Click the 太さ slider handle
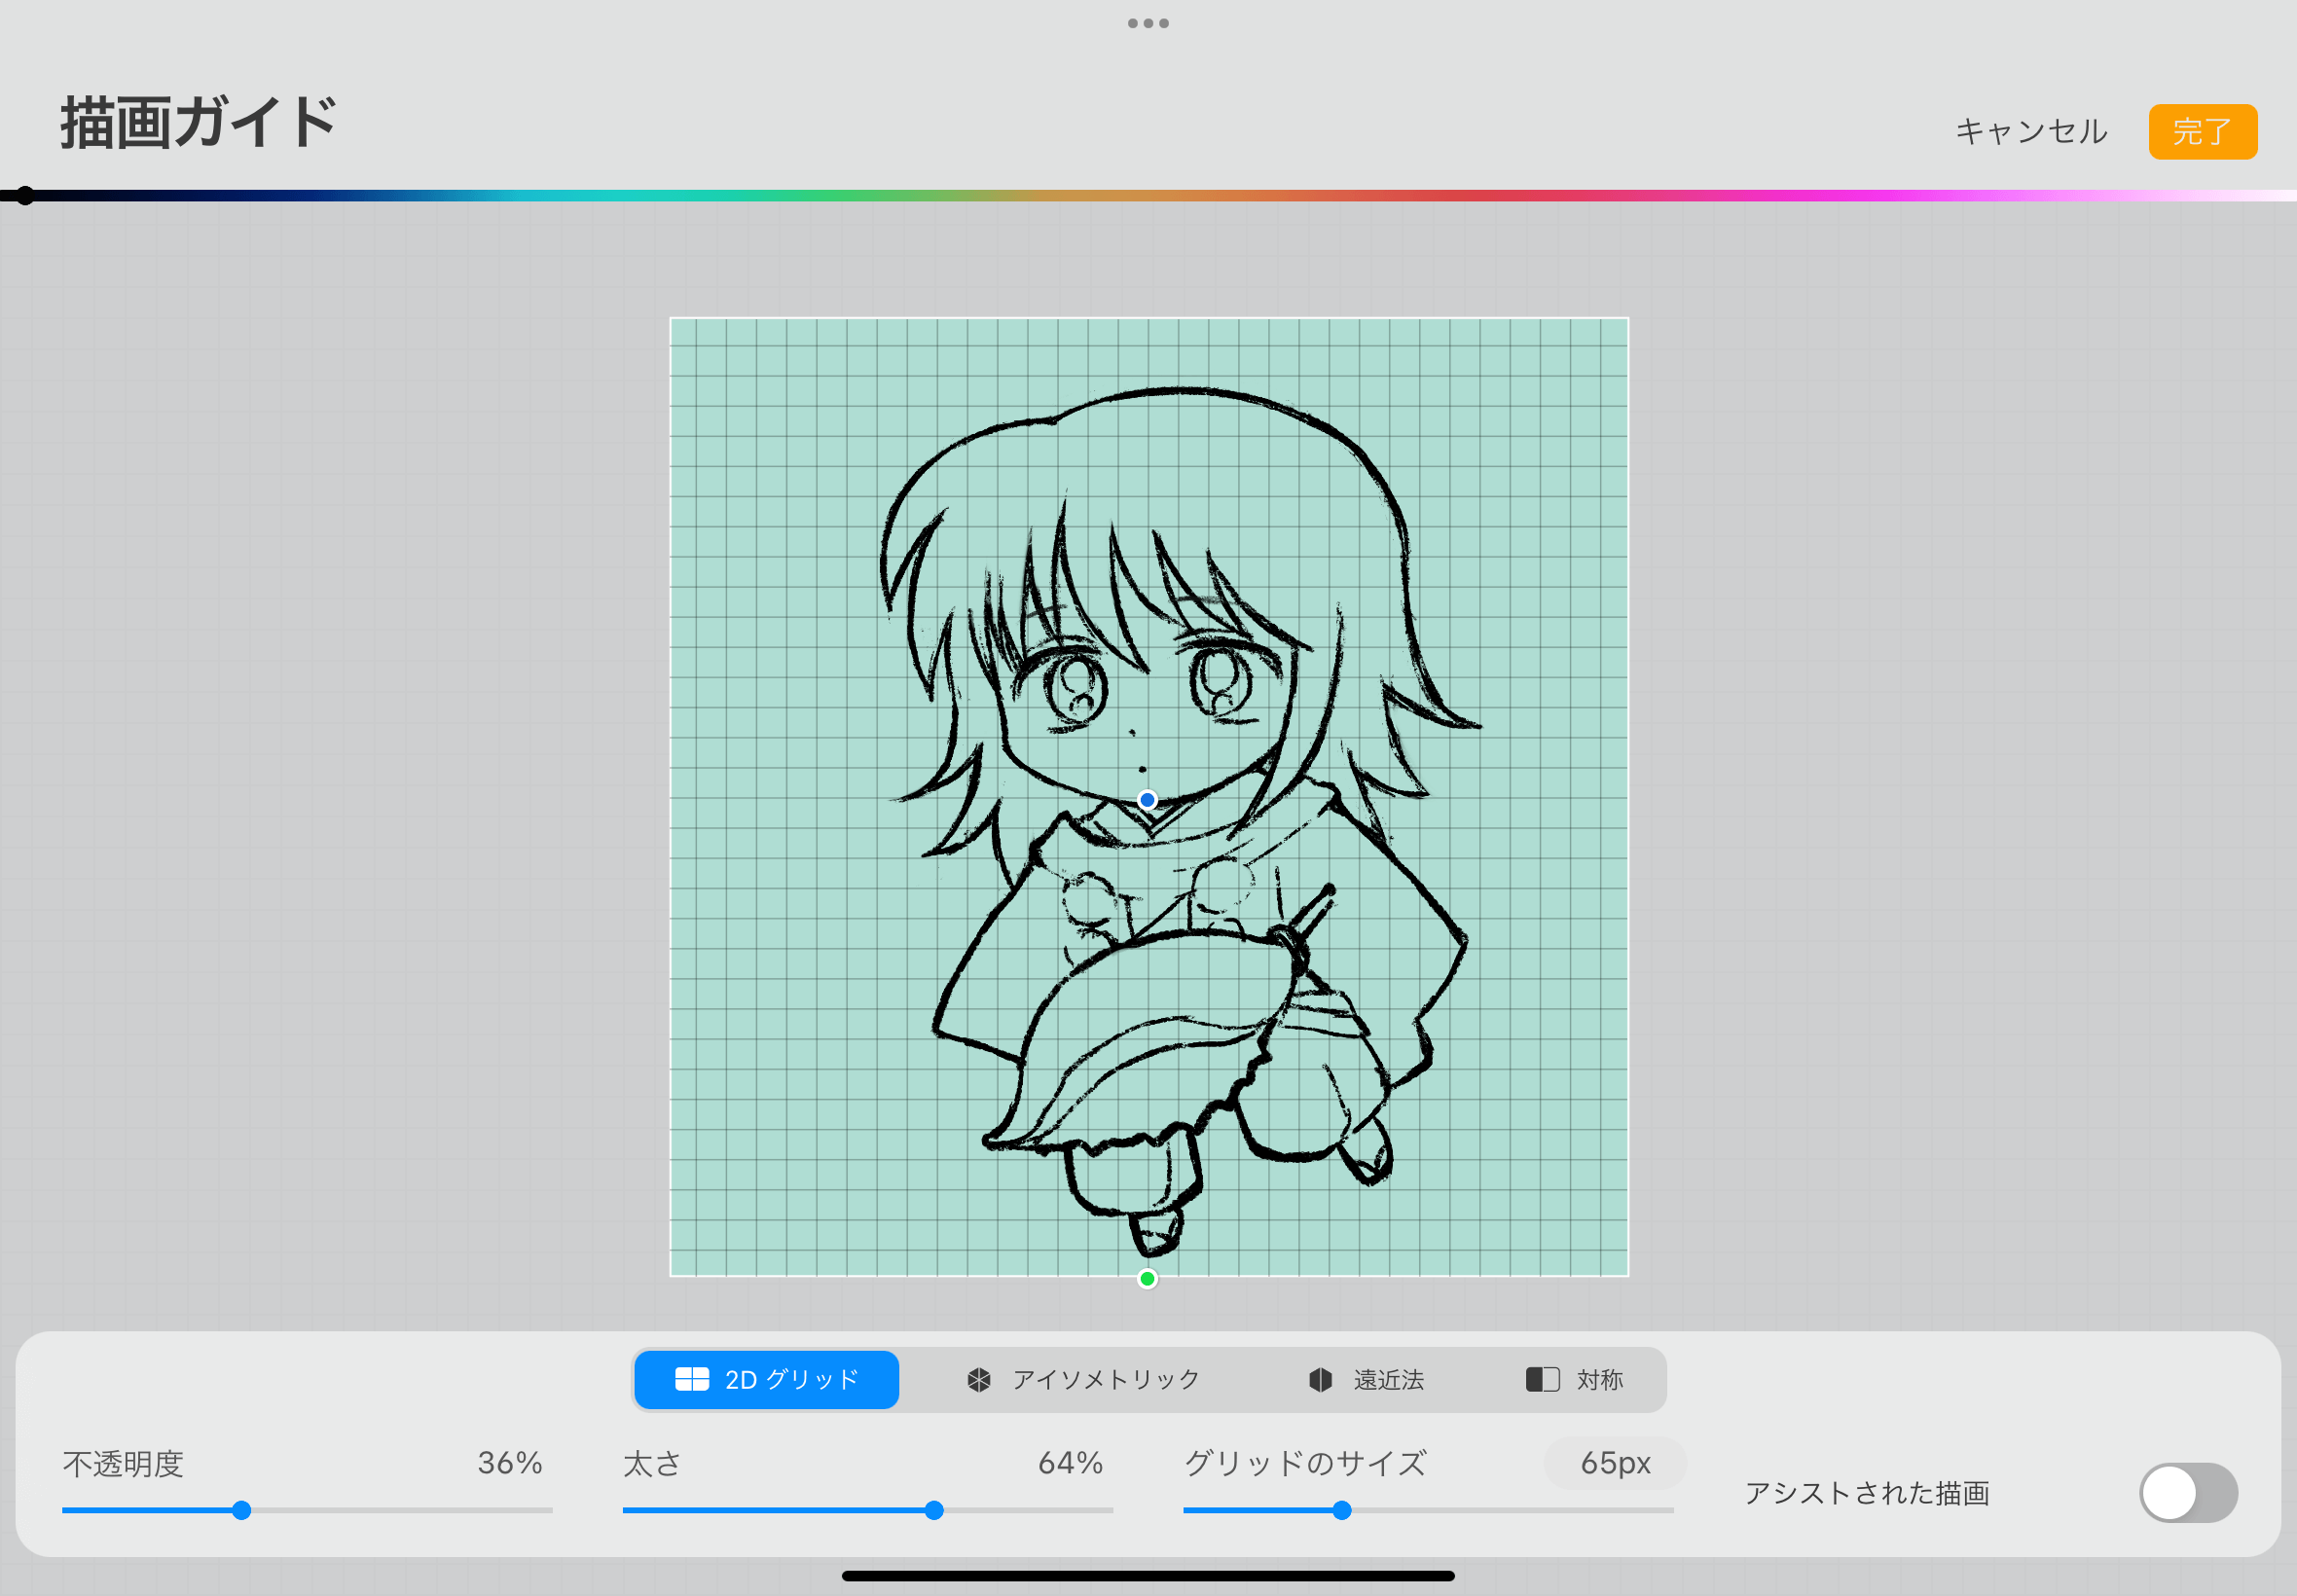The image size is (2297, 1596). coord(933,1510)
